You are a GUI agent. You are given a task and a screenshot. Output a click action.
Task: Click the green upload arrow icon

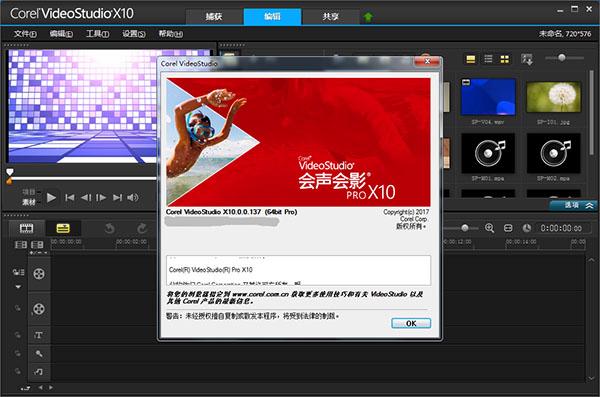368,16
